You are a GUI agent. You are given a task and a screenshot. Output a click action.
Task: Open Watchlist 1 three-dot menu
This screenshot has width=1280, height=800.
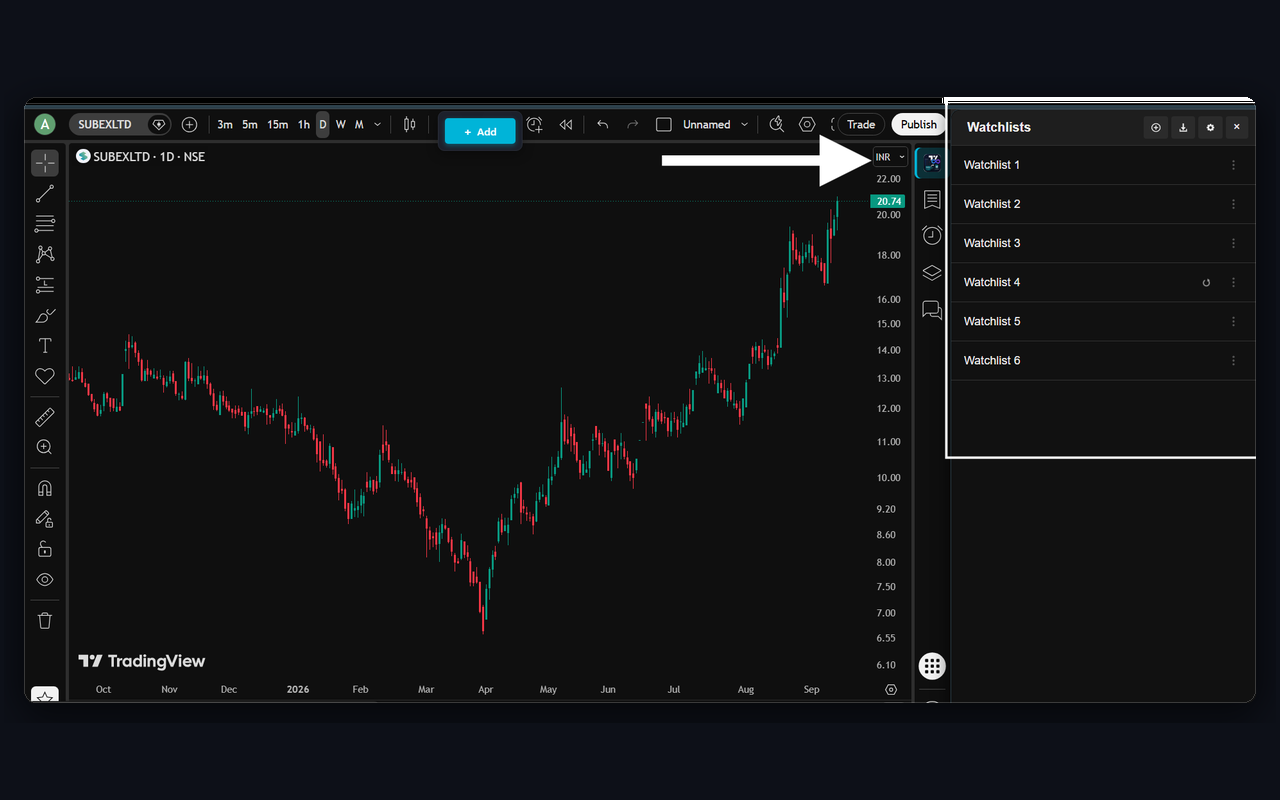click(x=1233, y=165)
